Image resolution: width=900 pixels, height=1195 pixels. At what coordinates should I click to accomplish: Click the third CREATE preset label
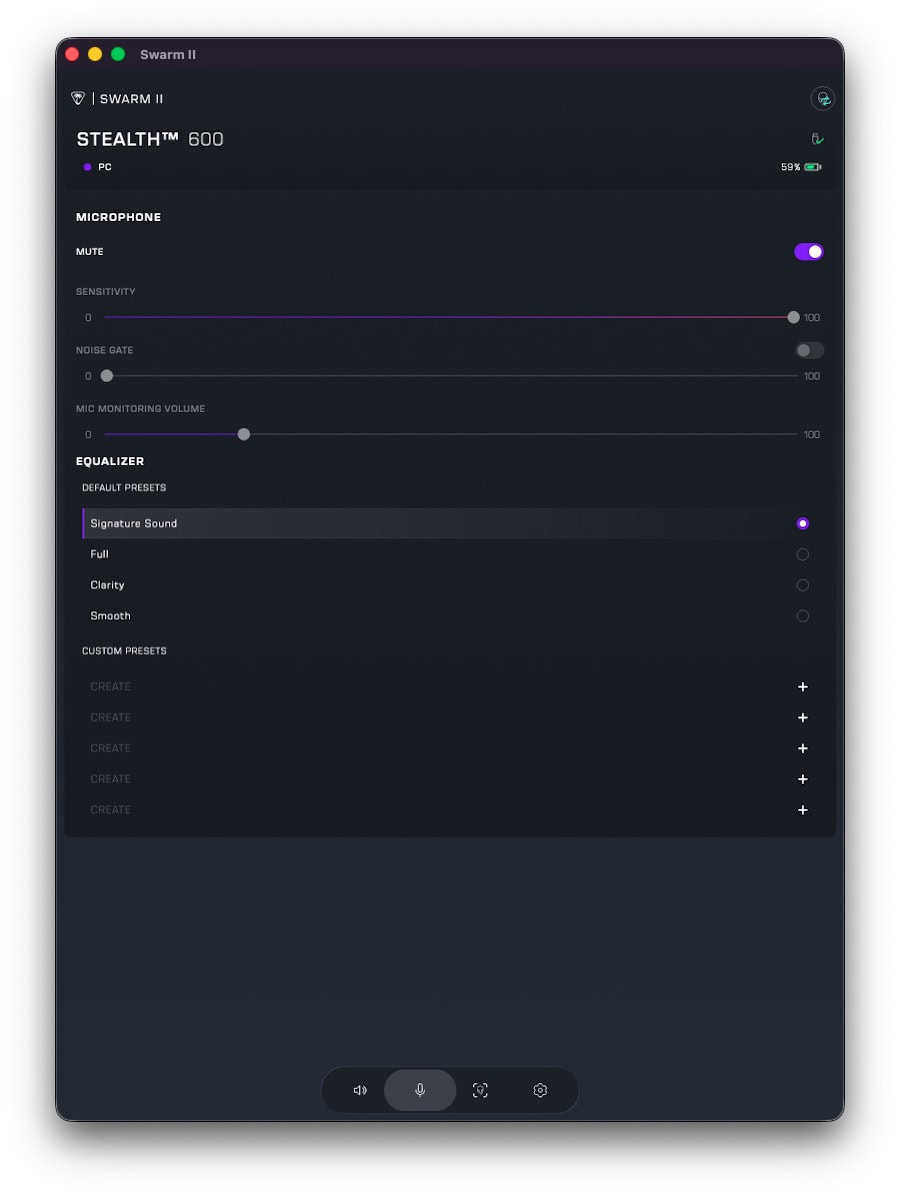point(110,748)
